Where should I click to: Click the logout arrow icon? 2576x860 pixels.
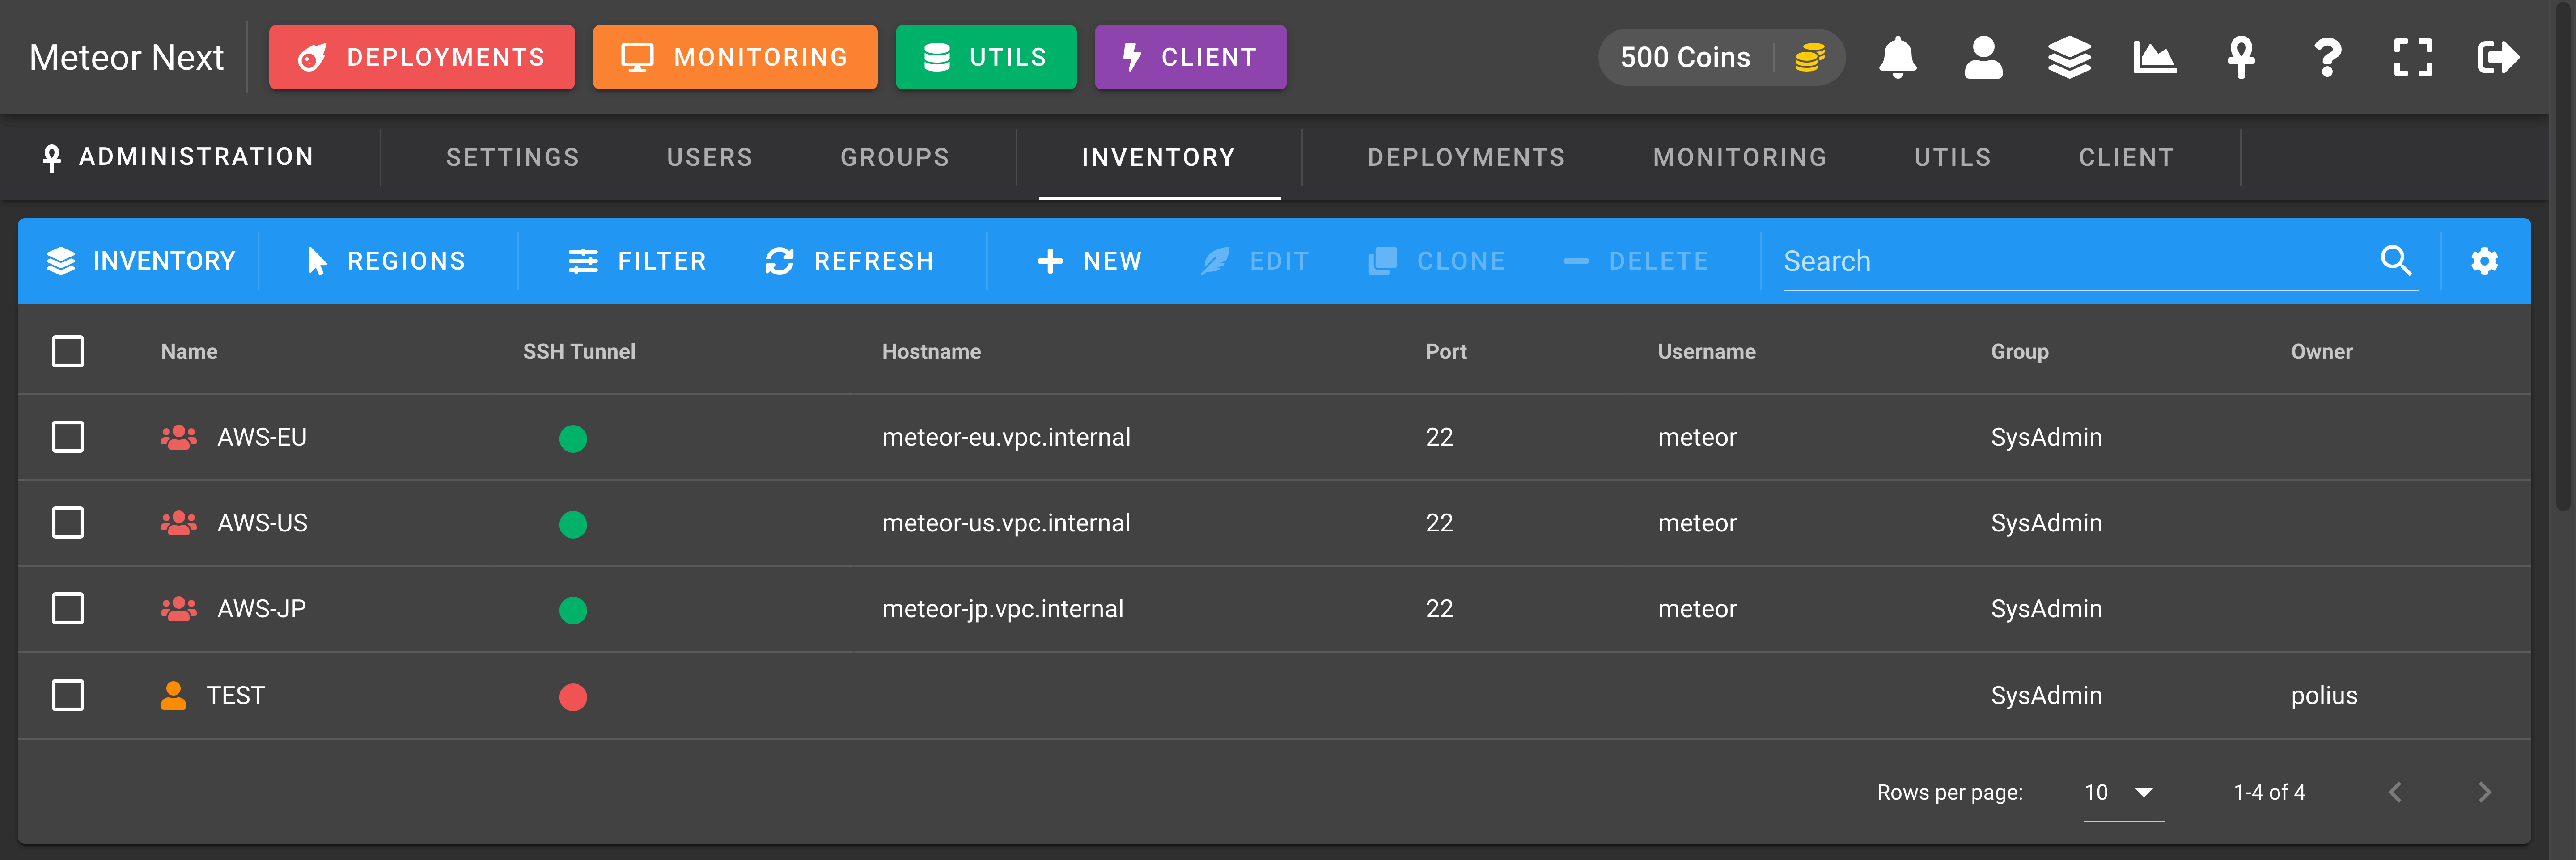point(2498,57)
